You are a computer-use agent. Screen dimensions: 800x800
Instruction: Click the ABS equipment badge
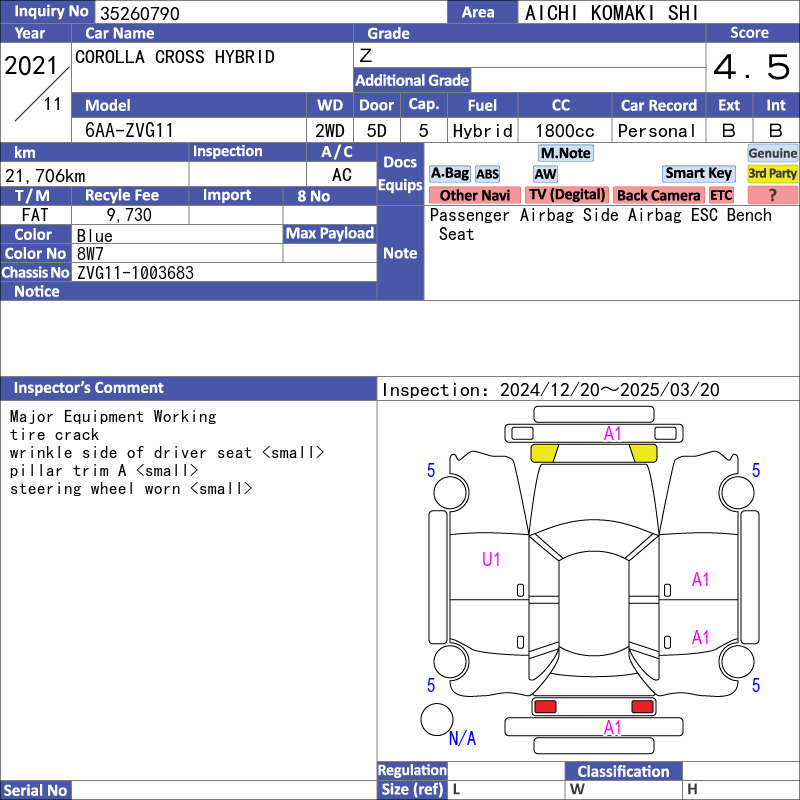tap(487, 174)
